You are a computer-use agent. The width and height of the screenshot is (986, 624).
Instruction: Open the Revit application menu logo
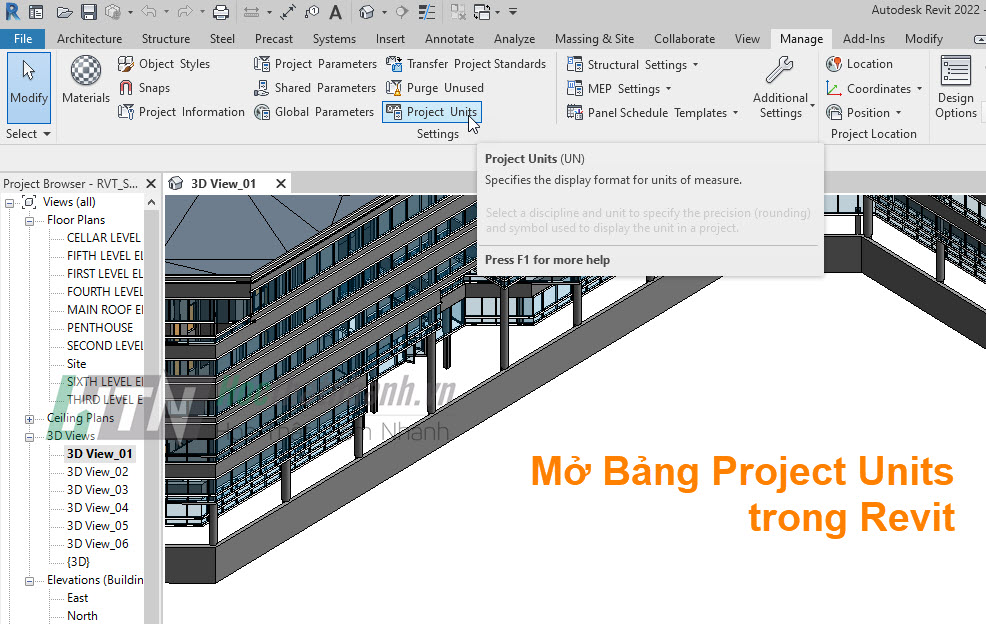tap(11, 11)
